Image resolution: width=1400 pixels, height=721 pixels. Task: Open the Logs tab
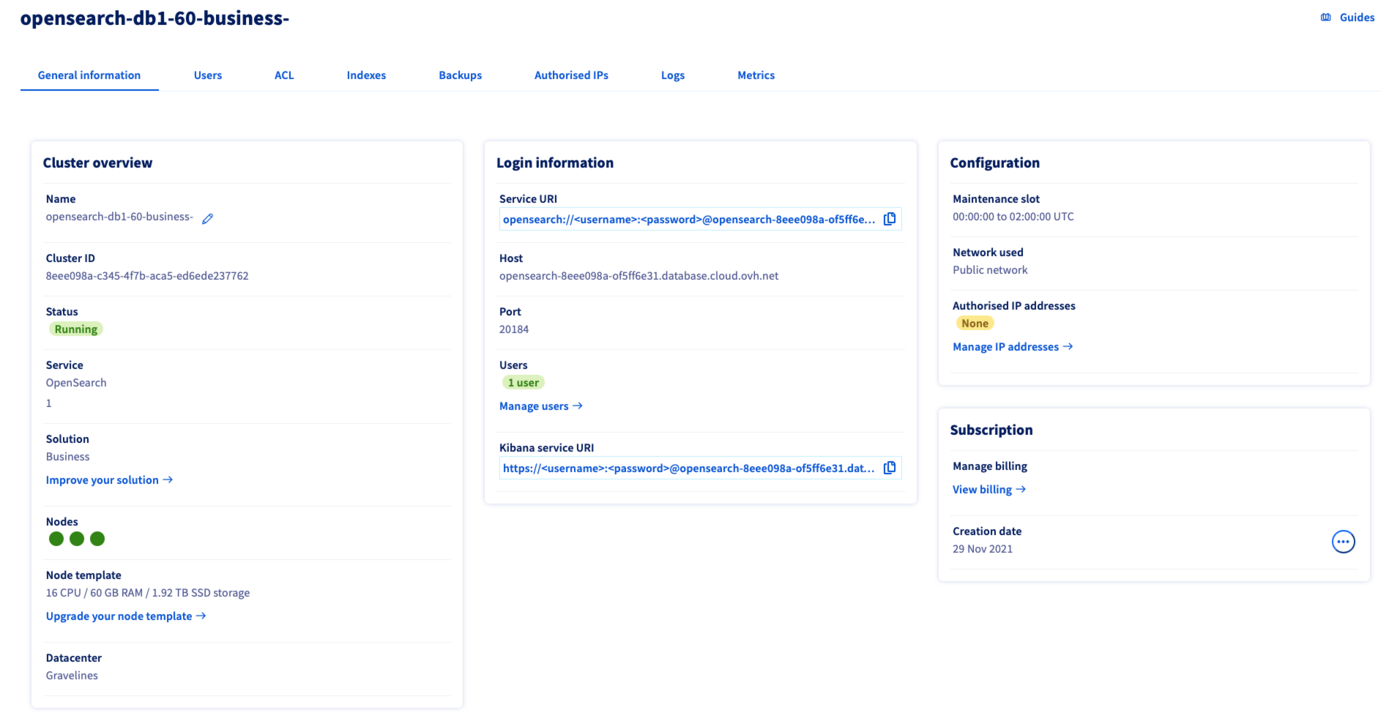(672, 74)
